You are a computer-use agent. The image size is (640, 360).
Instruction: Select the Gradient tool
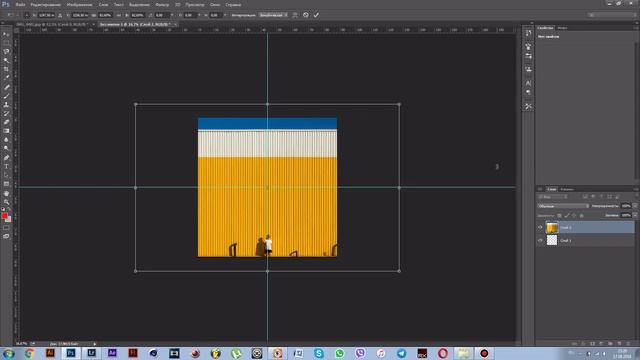pyautogui.click(x=6, y=131)
